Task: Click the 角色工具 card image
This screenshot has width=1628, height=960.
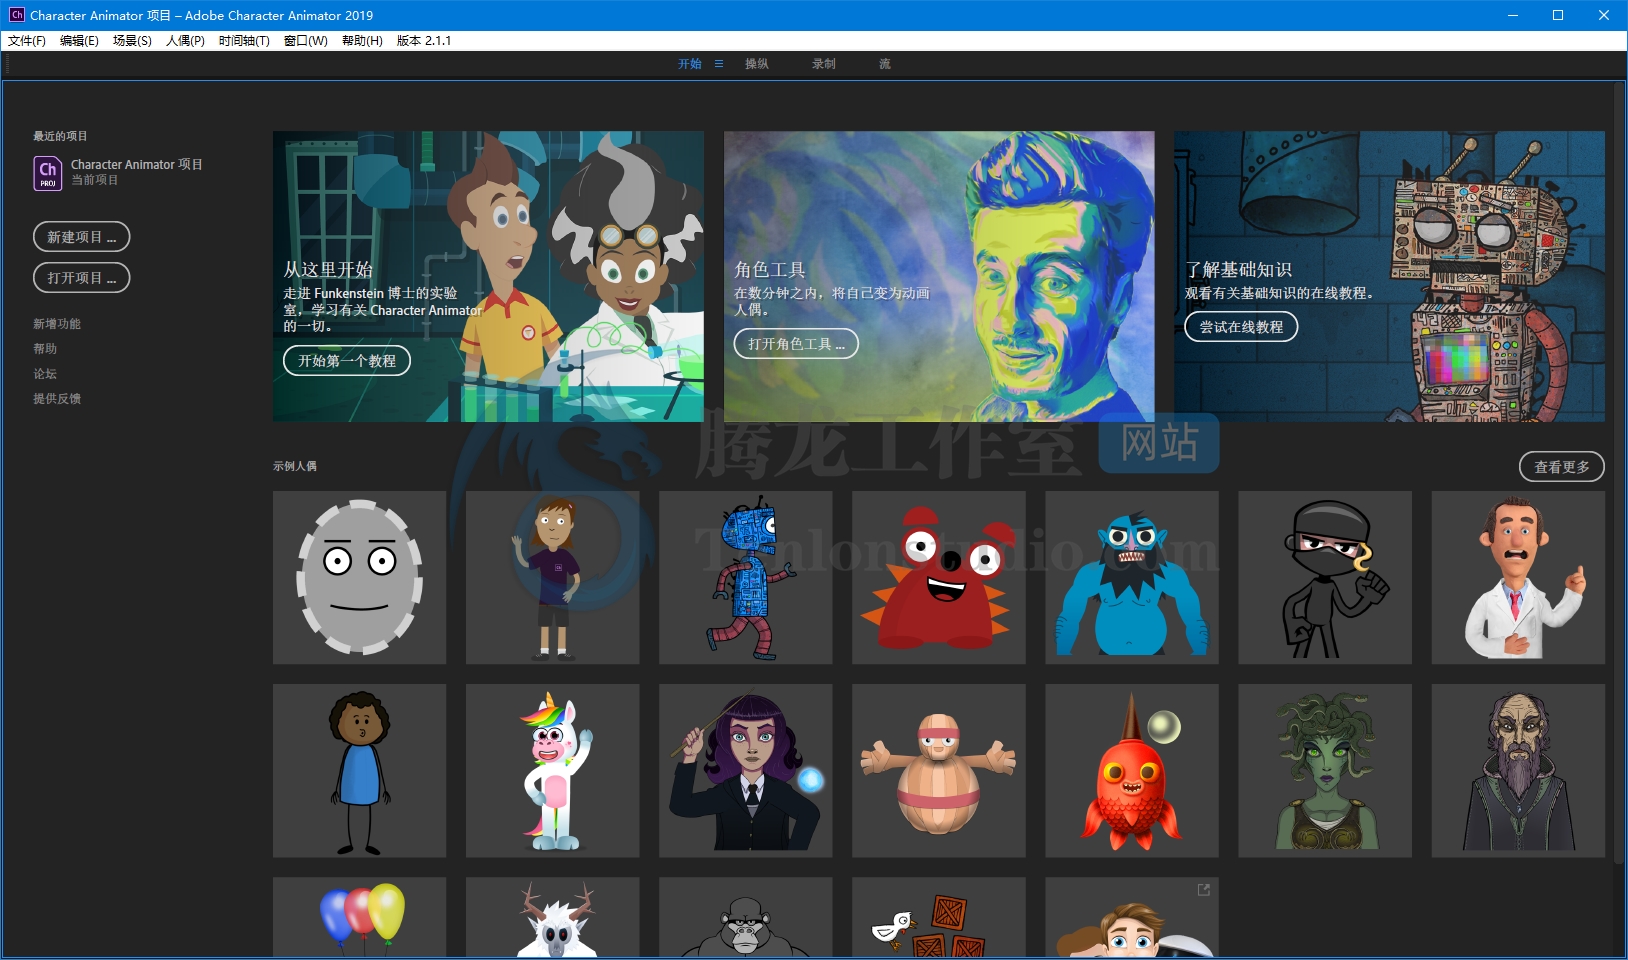Action: click(x=939, y=276)
